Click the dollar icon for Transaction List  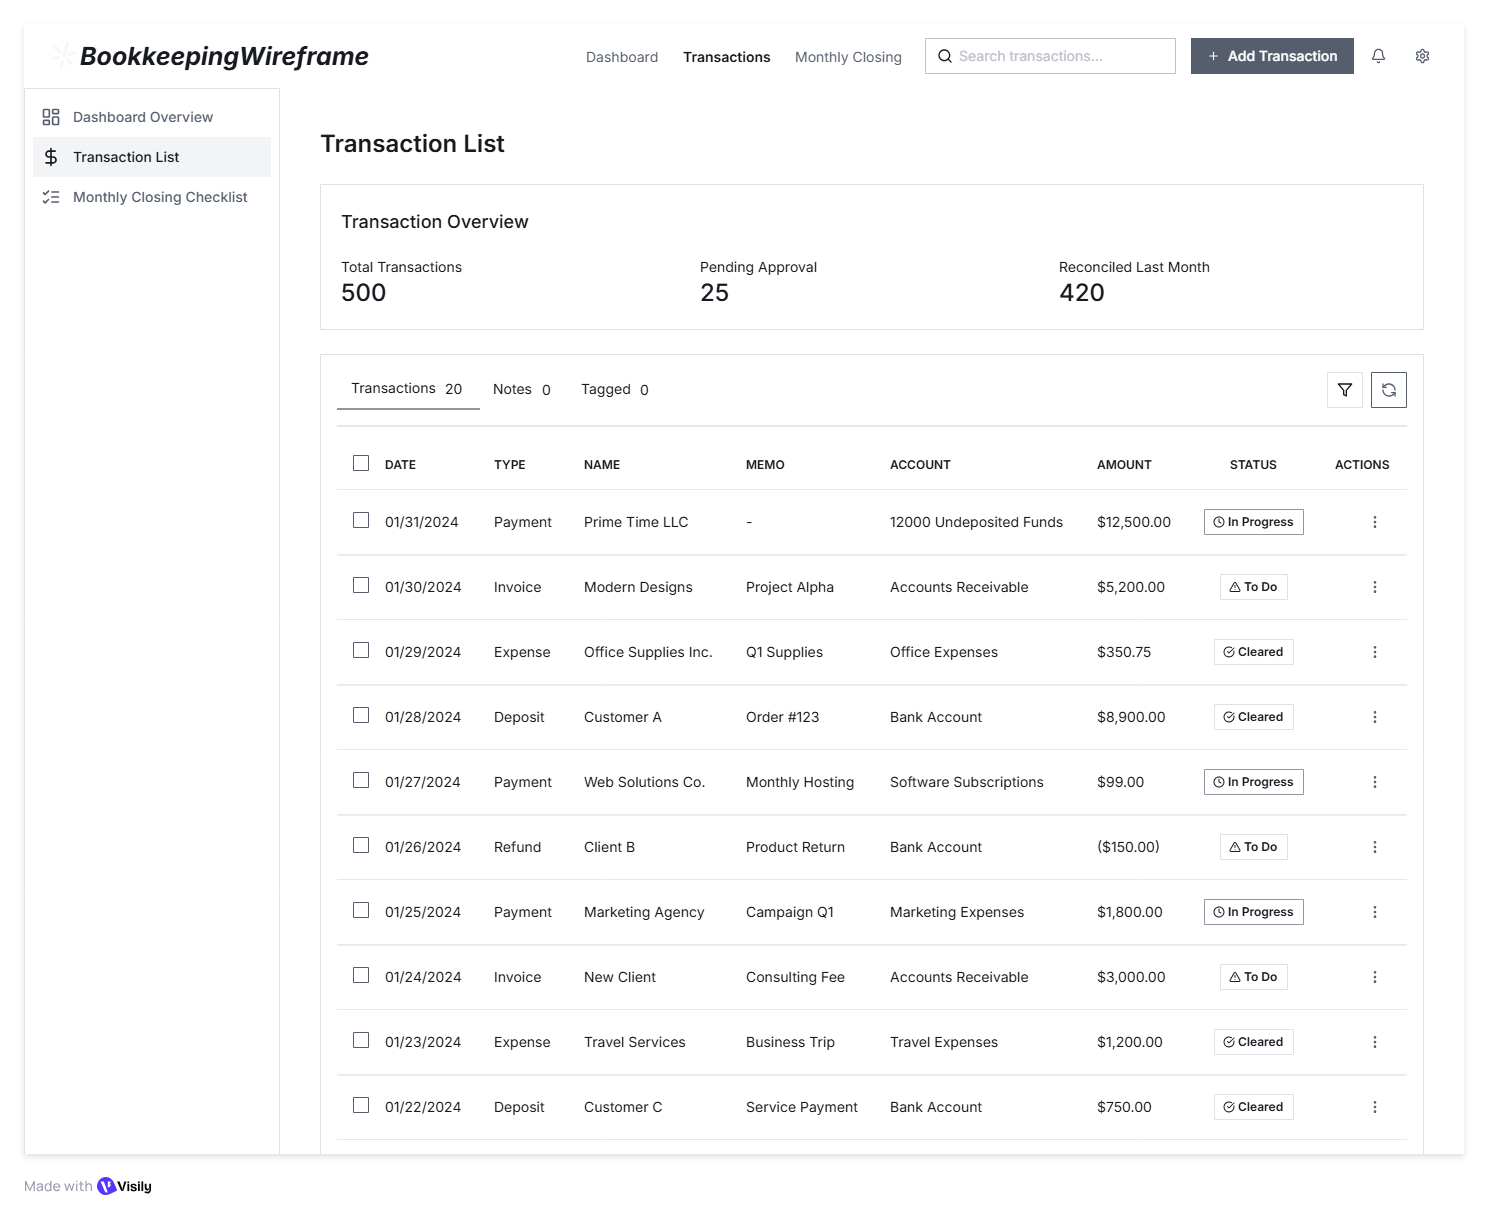click(51, 157)
